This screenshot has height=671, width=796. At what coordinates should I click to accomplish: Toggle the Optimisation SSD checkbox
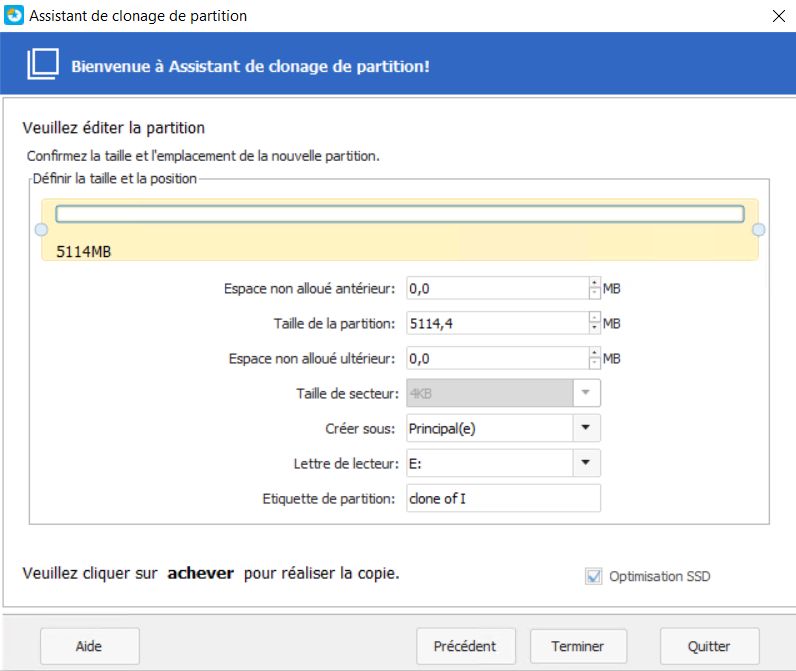pyautogui.click(x=594, y=576)
